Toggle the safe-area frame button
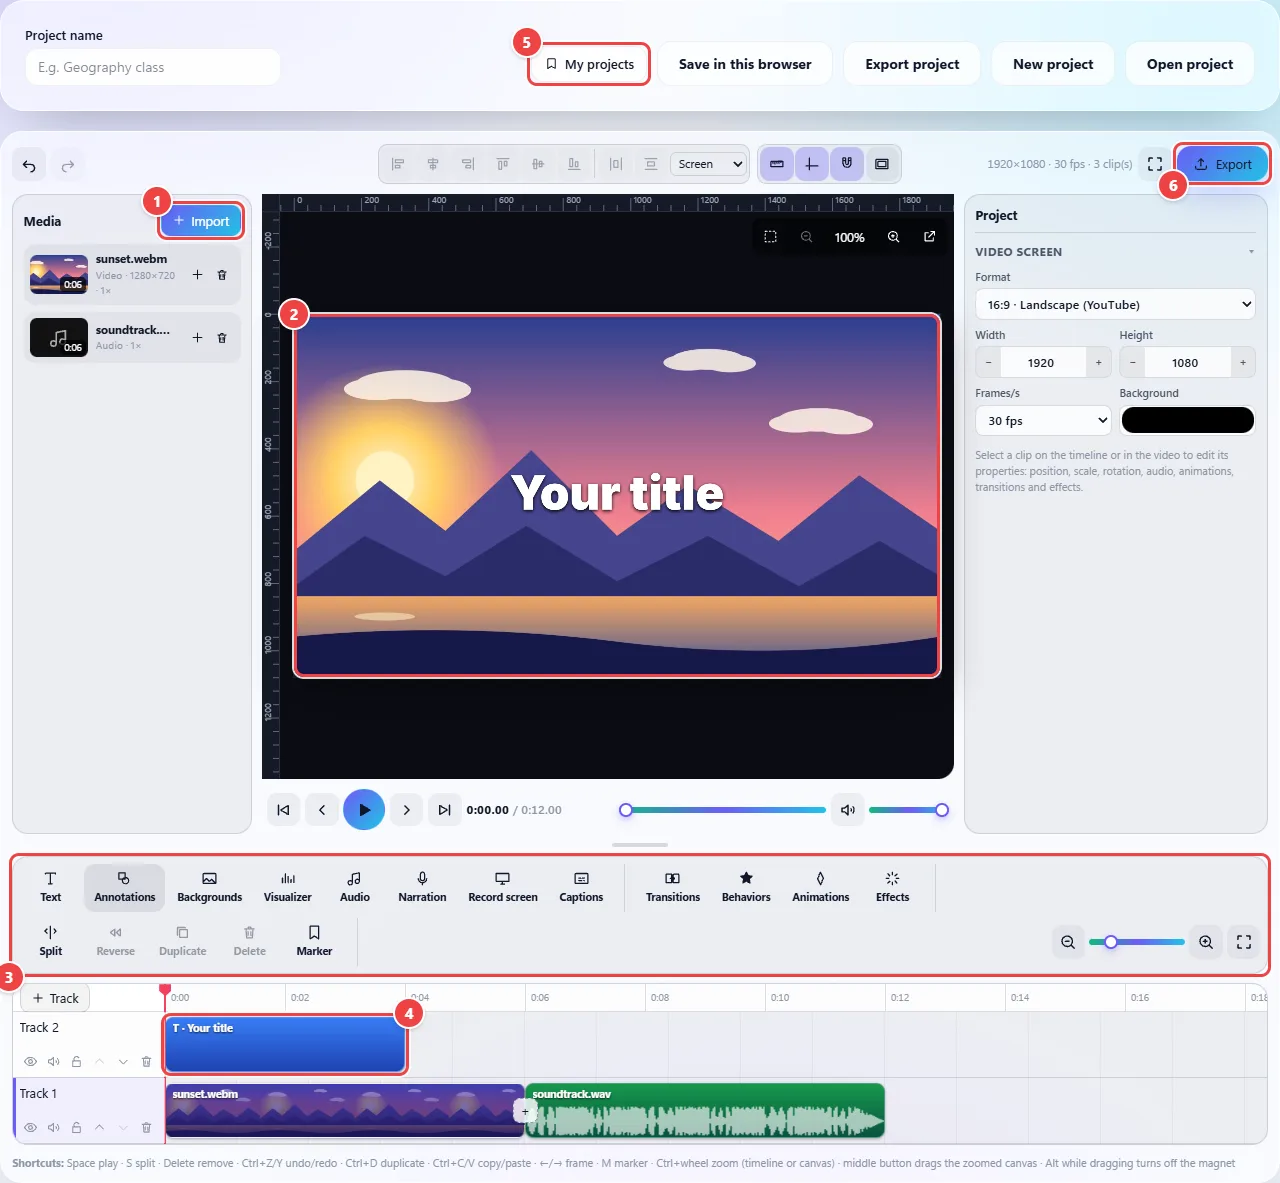The width and height of the screenshot is (1280, 1183). tap(882, 164)
